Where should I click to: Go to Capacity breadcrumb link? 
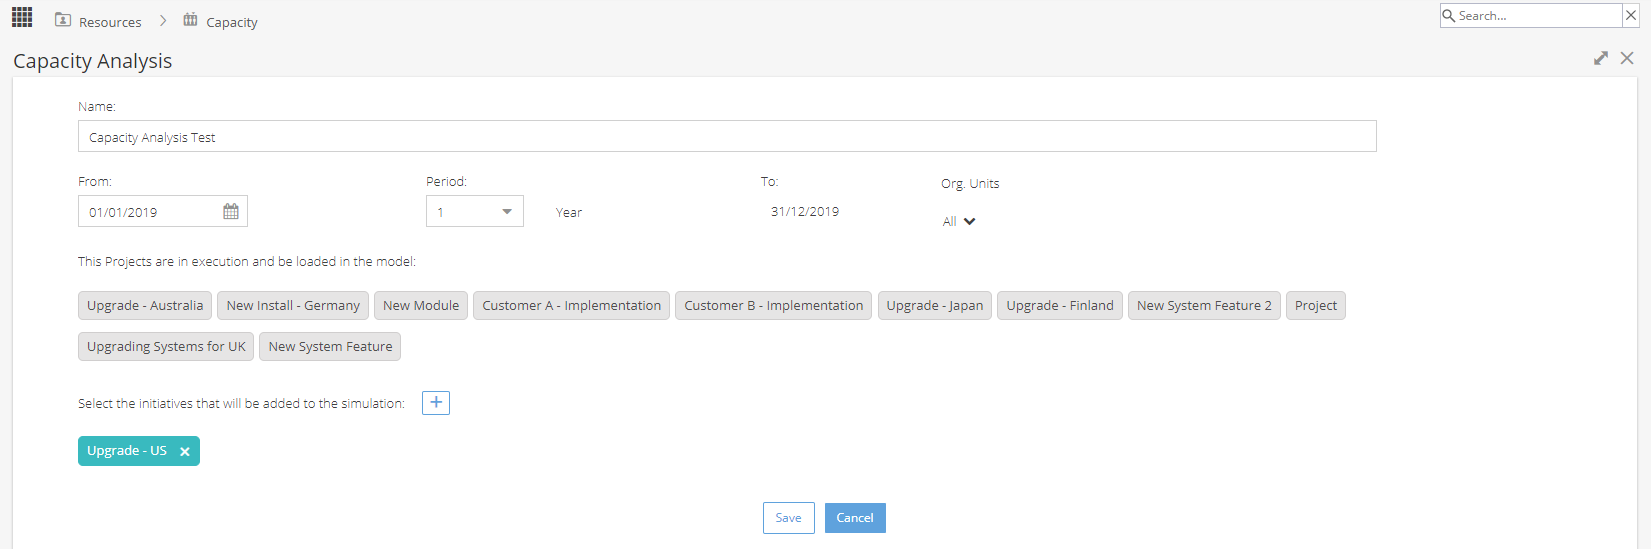232,22
